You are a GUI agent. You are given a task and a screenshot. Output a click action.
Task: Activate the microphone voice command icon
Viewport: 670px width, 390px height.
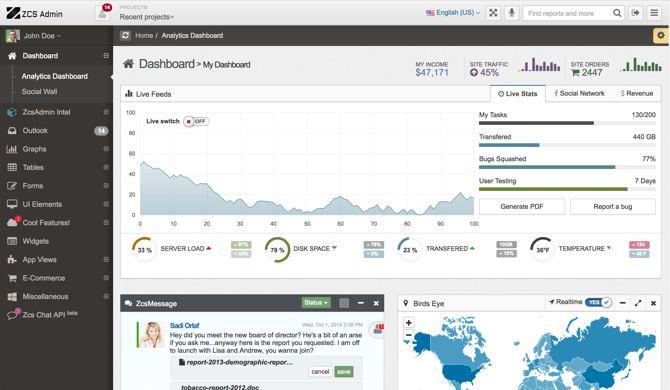(511, 13)
